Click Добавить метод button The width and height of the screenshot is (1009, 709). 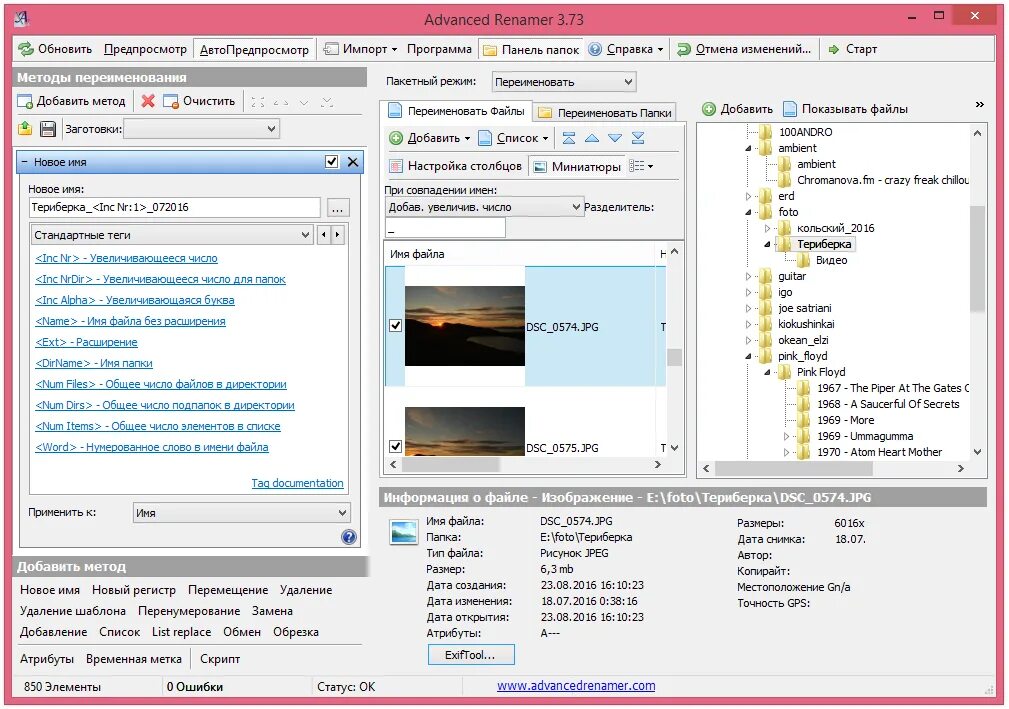point(72,101)
